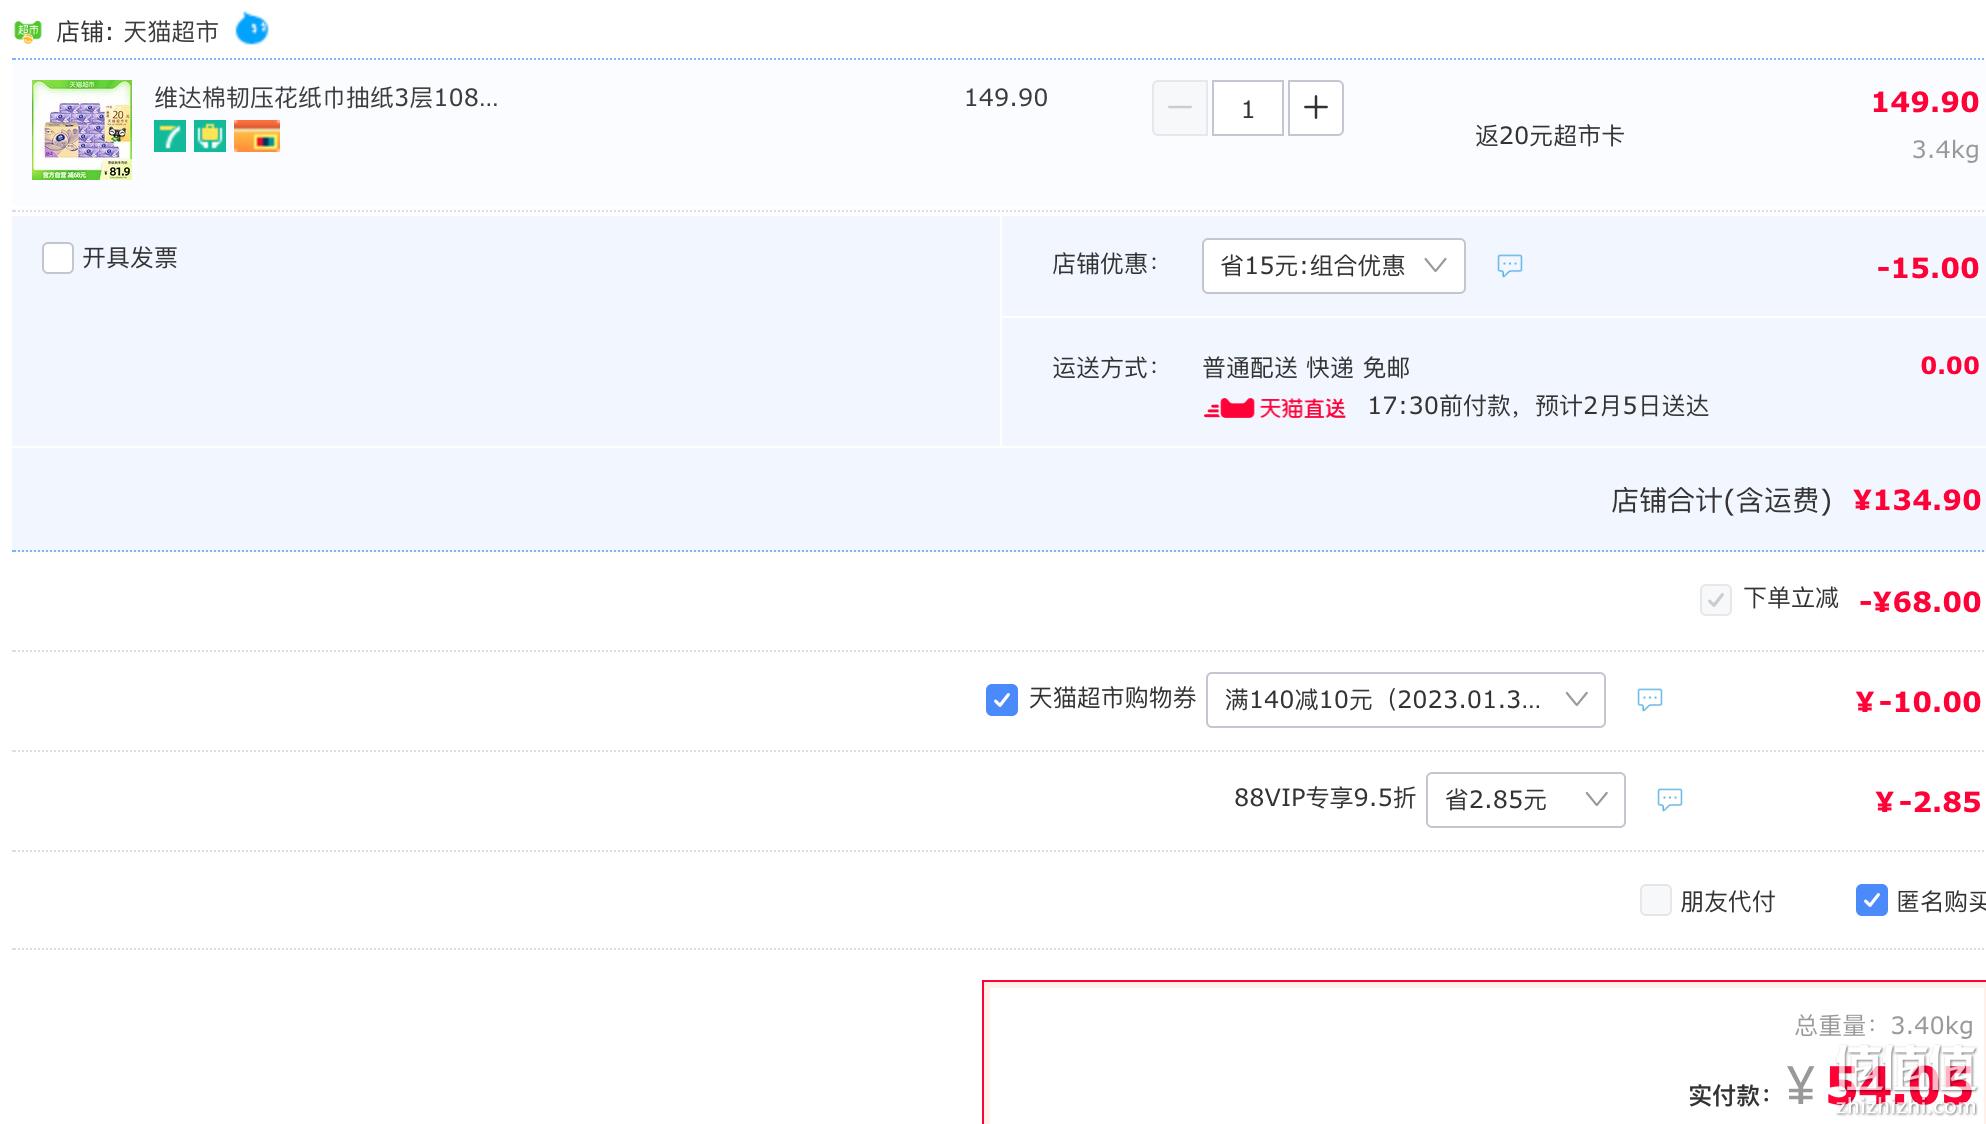The height and width of the screenshot is (1124, 1986).
Task: Click the green shield guarantee badge icon
Action: coord(210,136)
